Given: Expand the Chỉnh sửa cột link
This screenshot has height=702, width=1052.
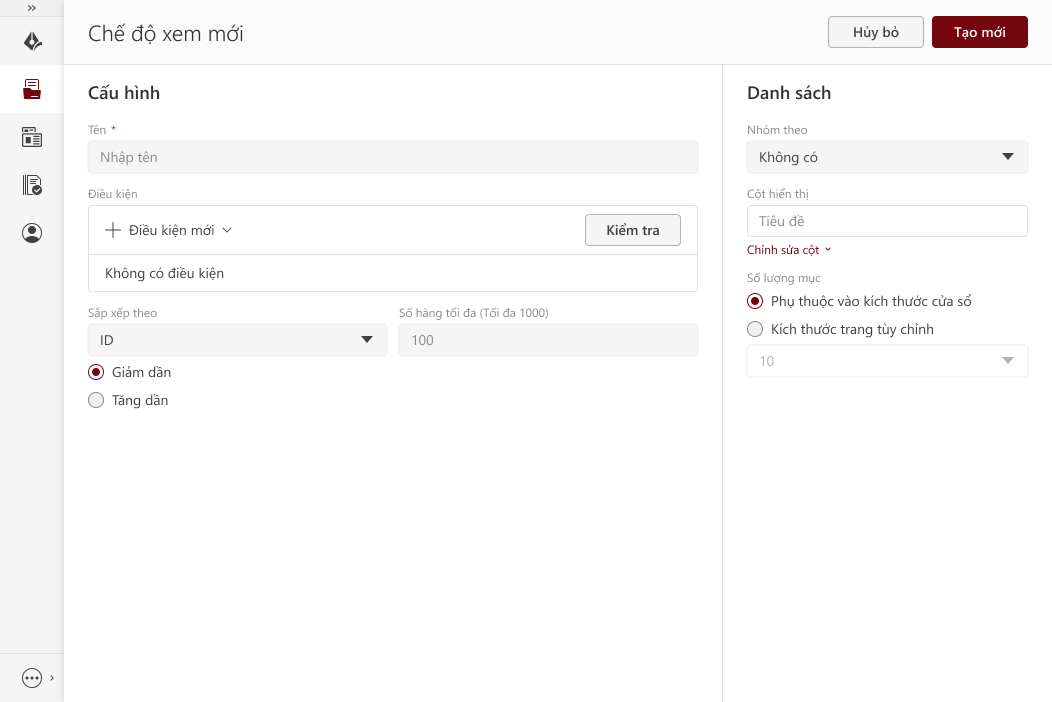Looking at the screenshot, I should point(789,250).
